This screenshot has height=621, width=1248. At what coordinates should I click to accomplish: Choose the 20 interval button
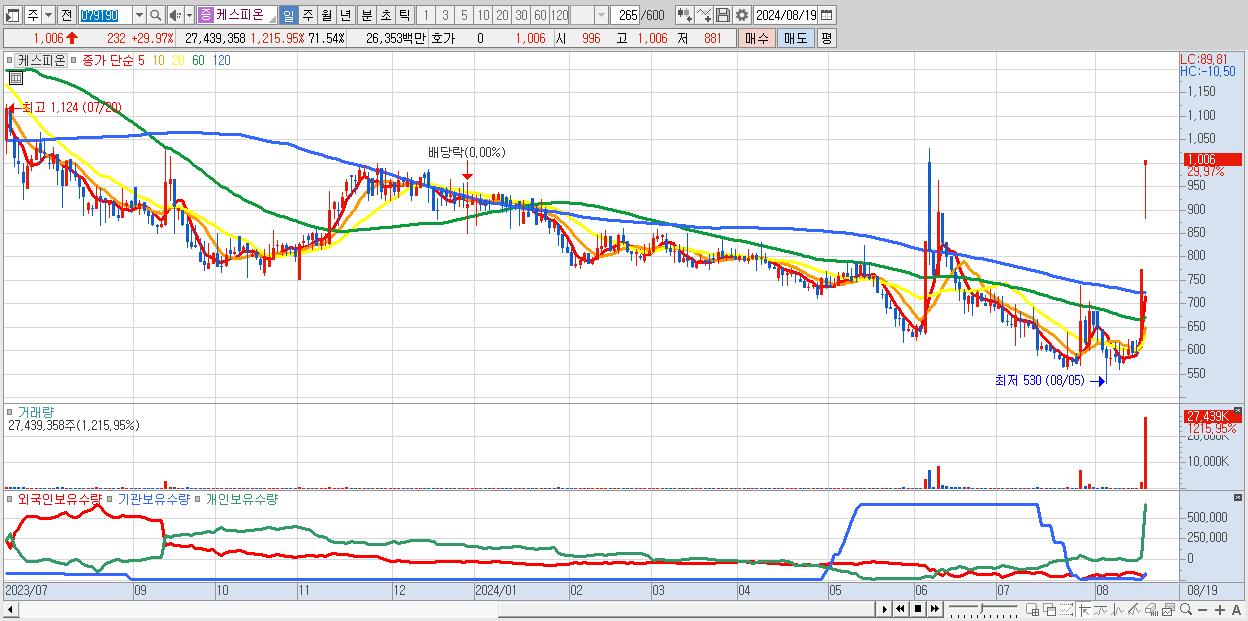(x=502, y=15)
